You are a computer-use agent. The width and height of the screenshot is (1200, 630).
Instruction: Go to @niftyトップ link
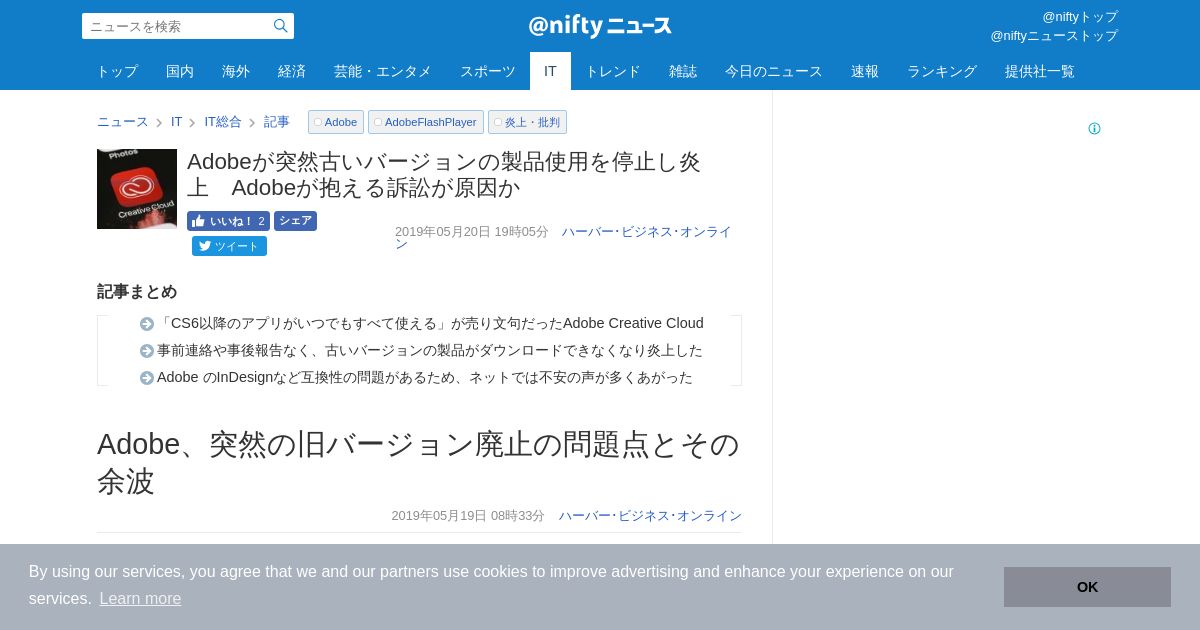[x=1080, y=17]
